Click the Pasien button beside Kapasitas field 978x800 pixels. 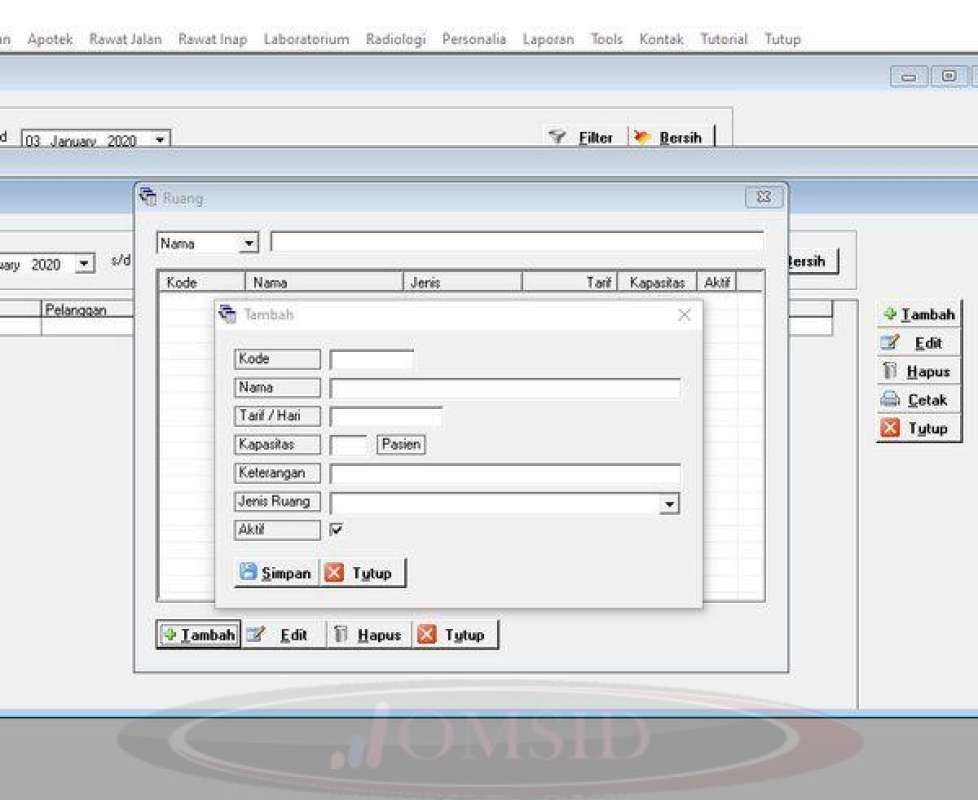pyautogui.click(x=399, y=444)
